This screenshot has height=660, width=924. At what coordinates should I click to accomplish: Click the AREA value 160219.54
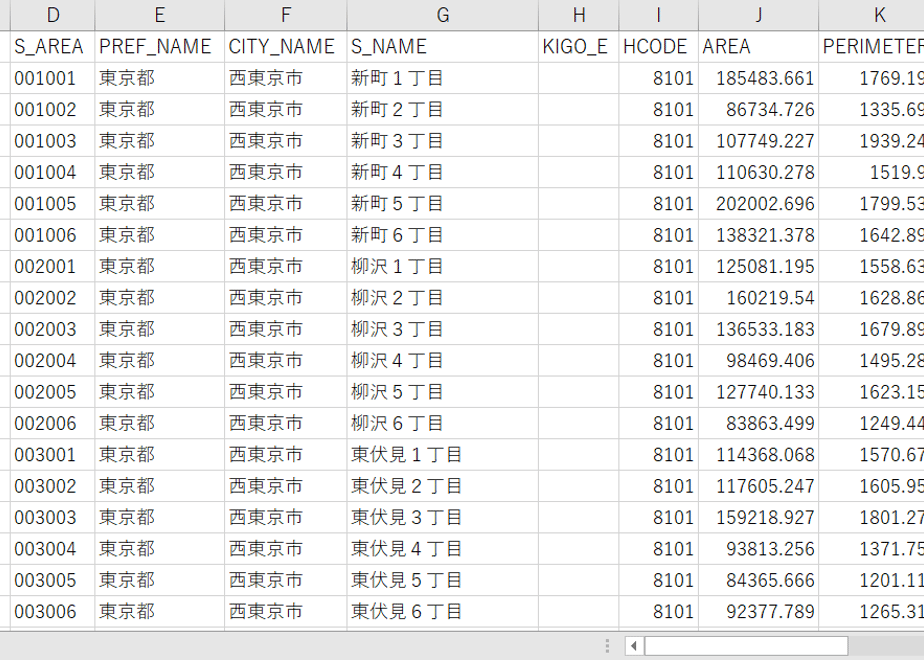[x=758, y=298]
